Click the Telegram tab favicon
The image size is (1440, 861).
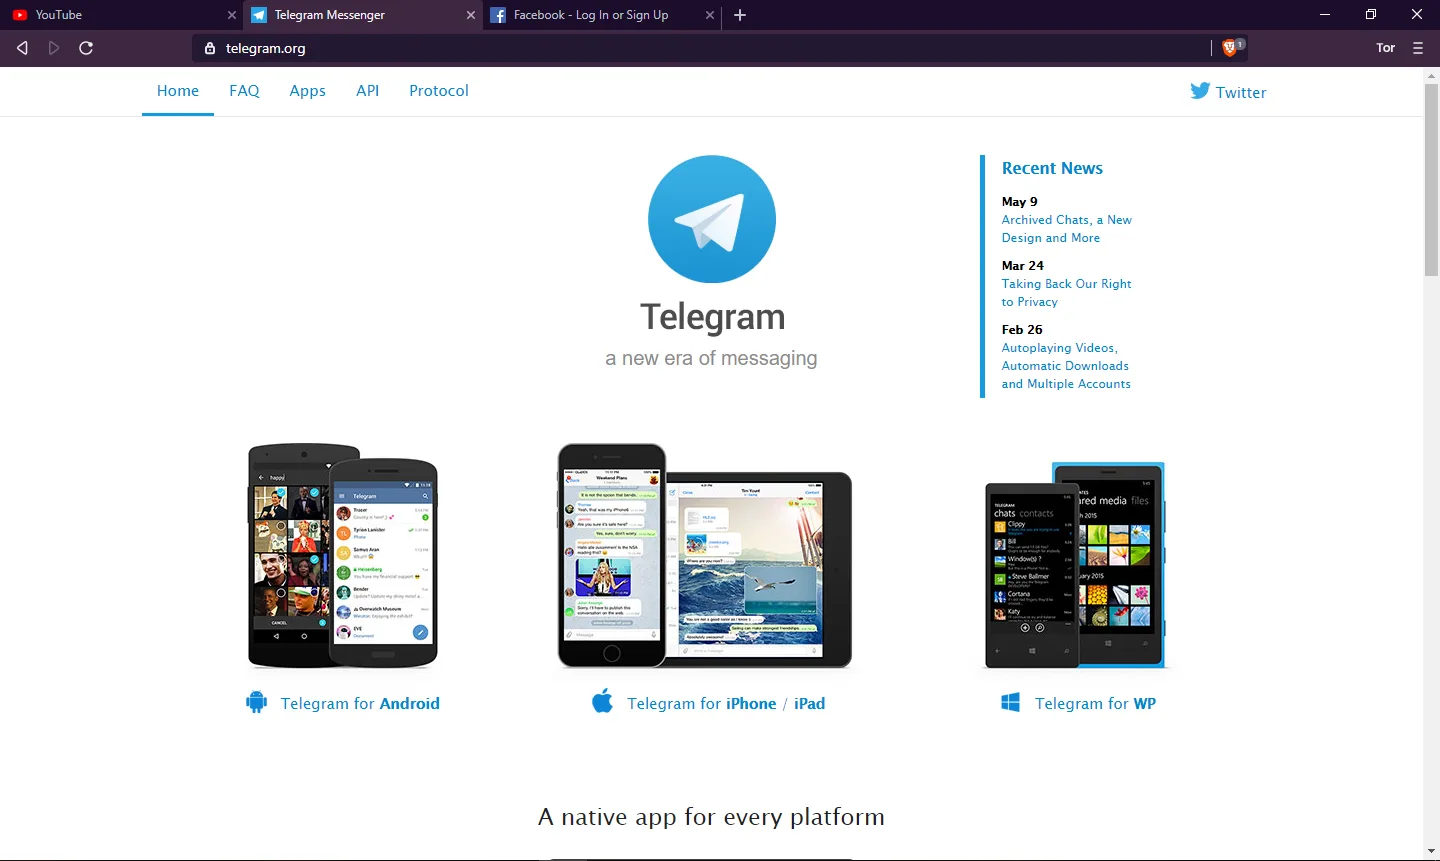[259, 15]
